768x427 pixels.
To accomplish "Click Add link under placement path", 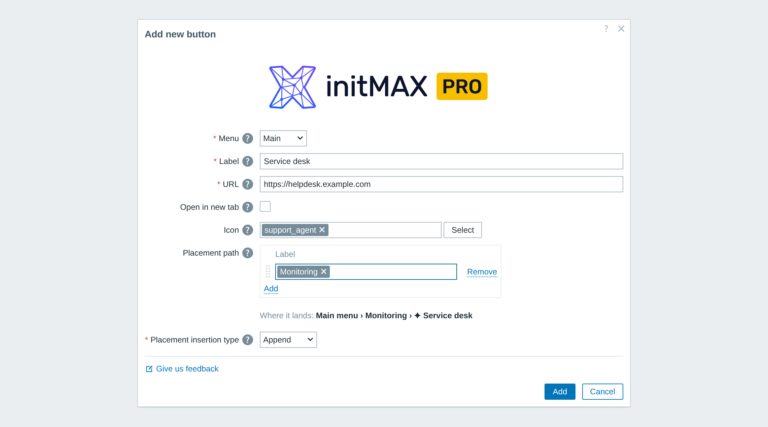I will pyautogui.click(x=271, y=289).
